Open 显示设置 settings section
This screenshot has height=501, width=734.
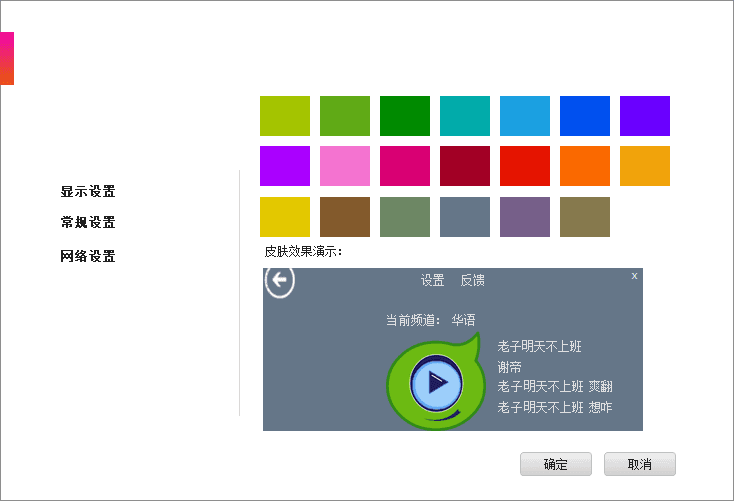click(x=88, y=191)
